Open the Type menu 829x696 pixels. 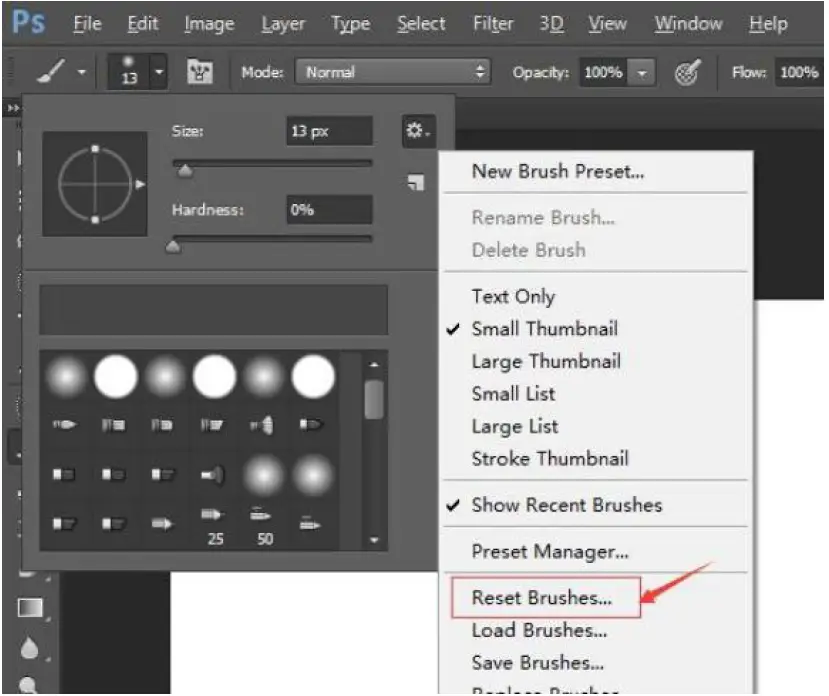tap(351, 24)
